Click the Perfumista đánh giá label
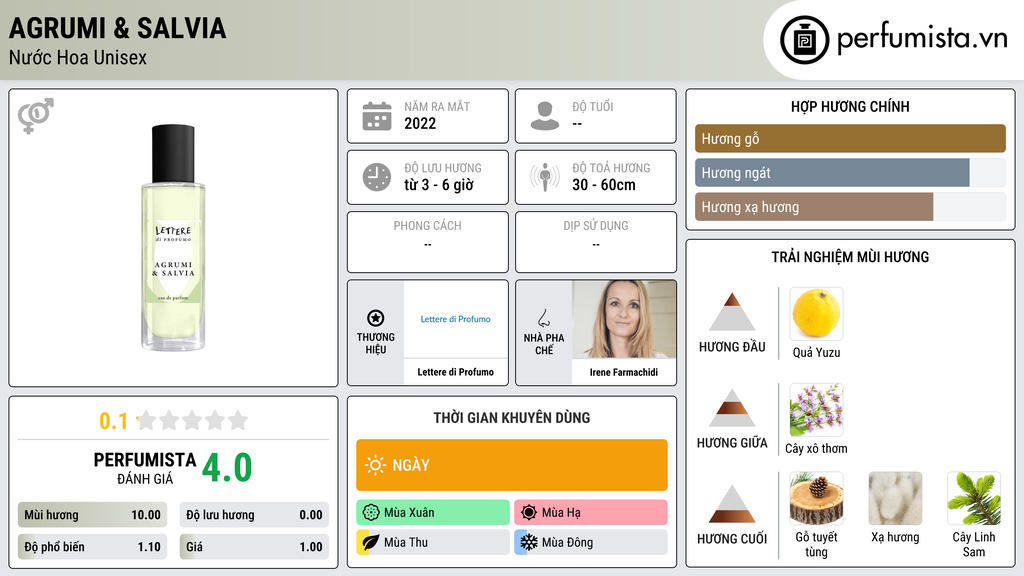 coord(145,468)
